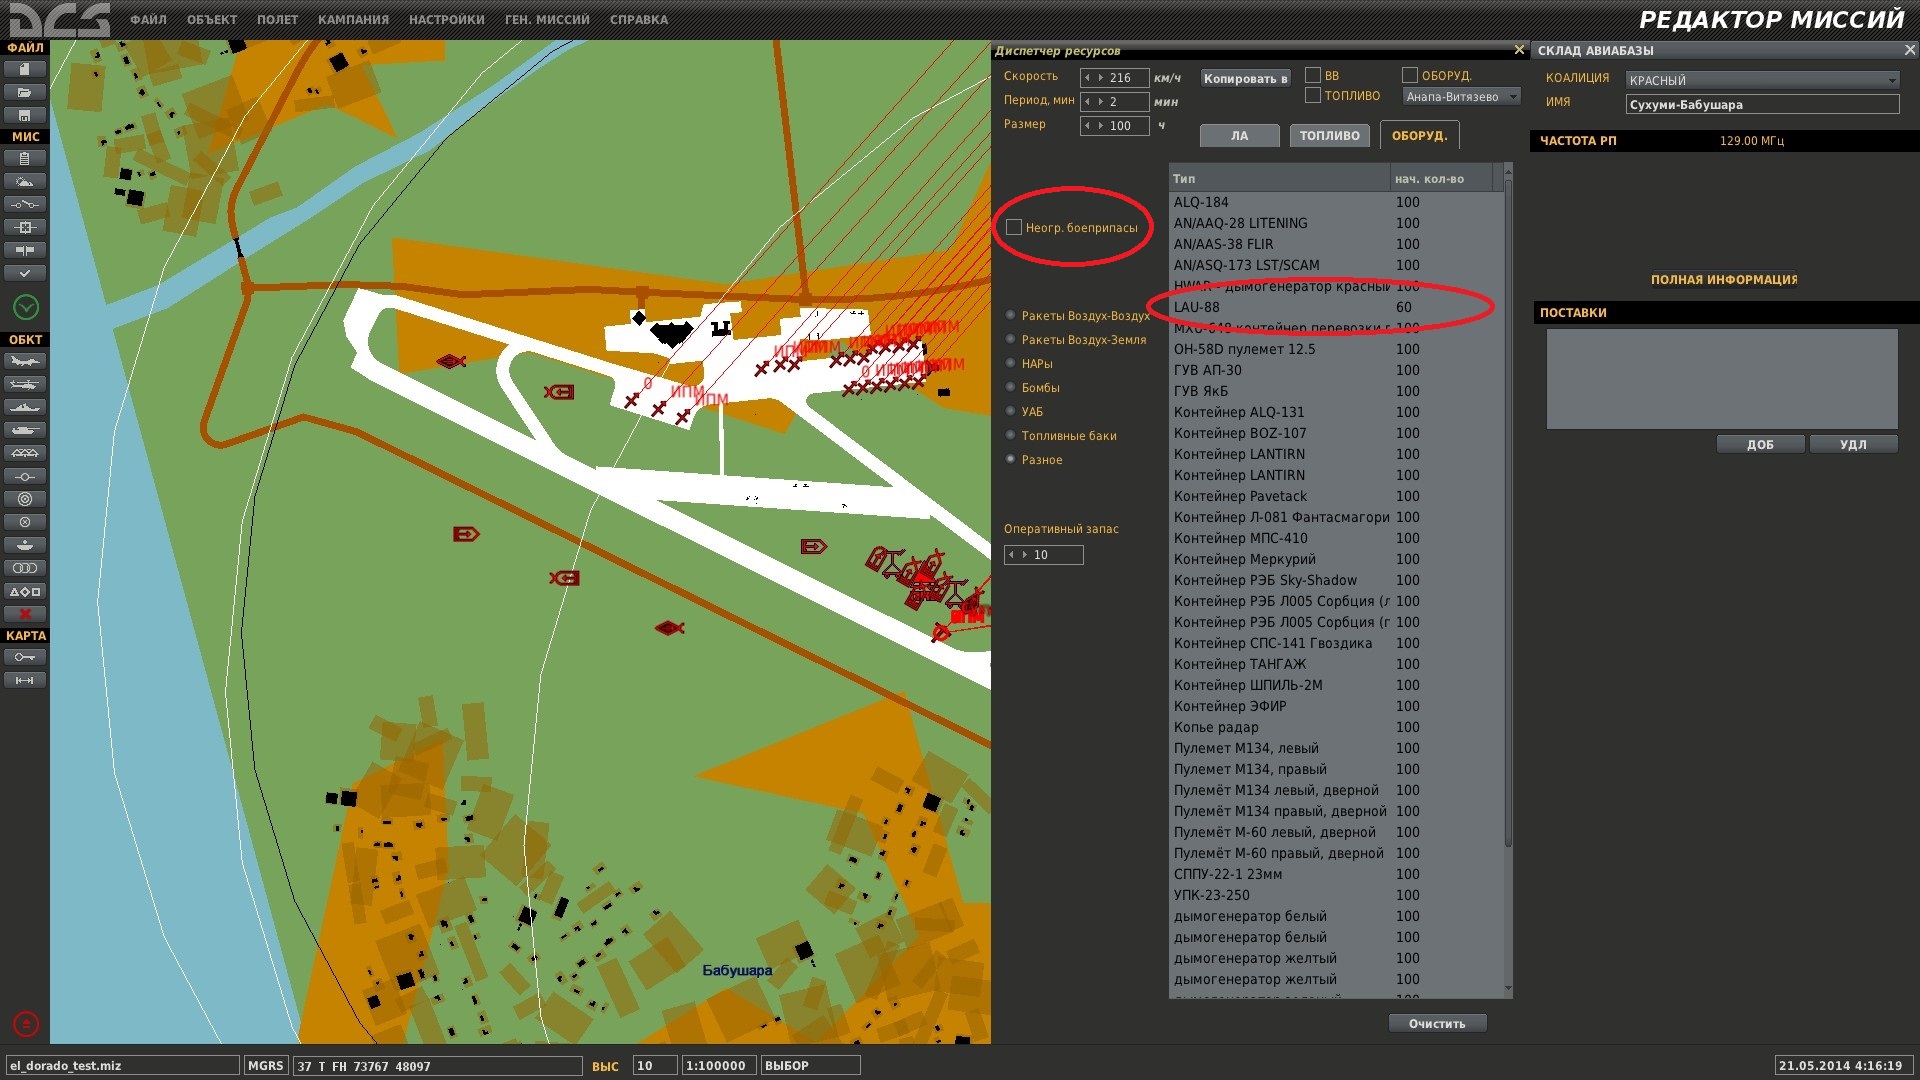The image size is (1920, 1080).
Task: Enable the ВВ copy checkbox
Action: click(1313, 75)
